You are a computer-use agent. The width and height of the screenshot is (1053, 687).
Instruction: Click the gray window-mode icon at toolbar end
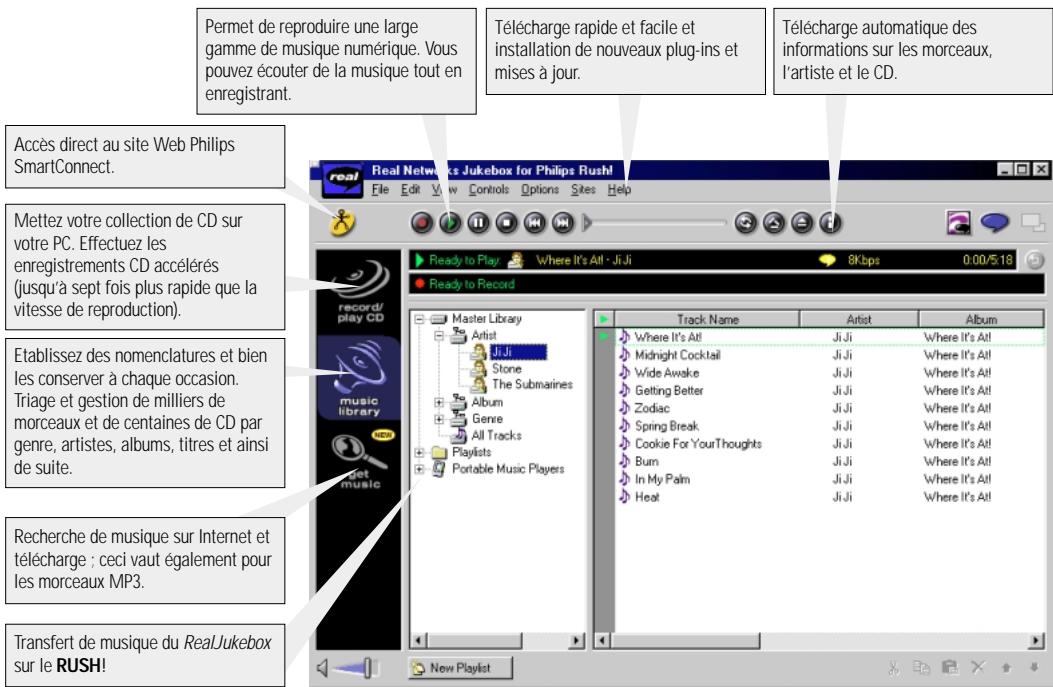[1033, 222]
